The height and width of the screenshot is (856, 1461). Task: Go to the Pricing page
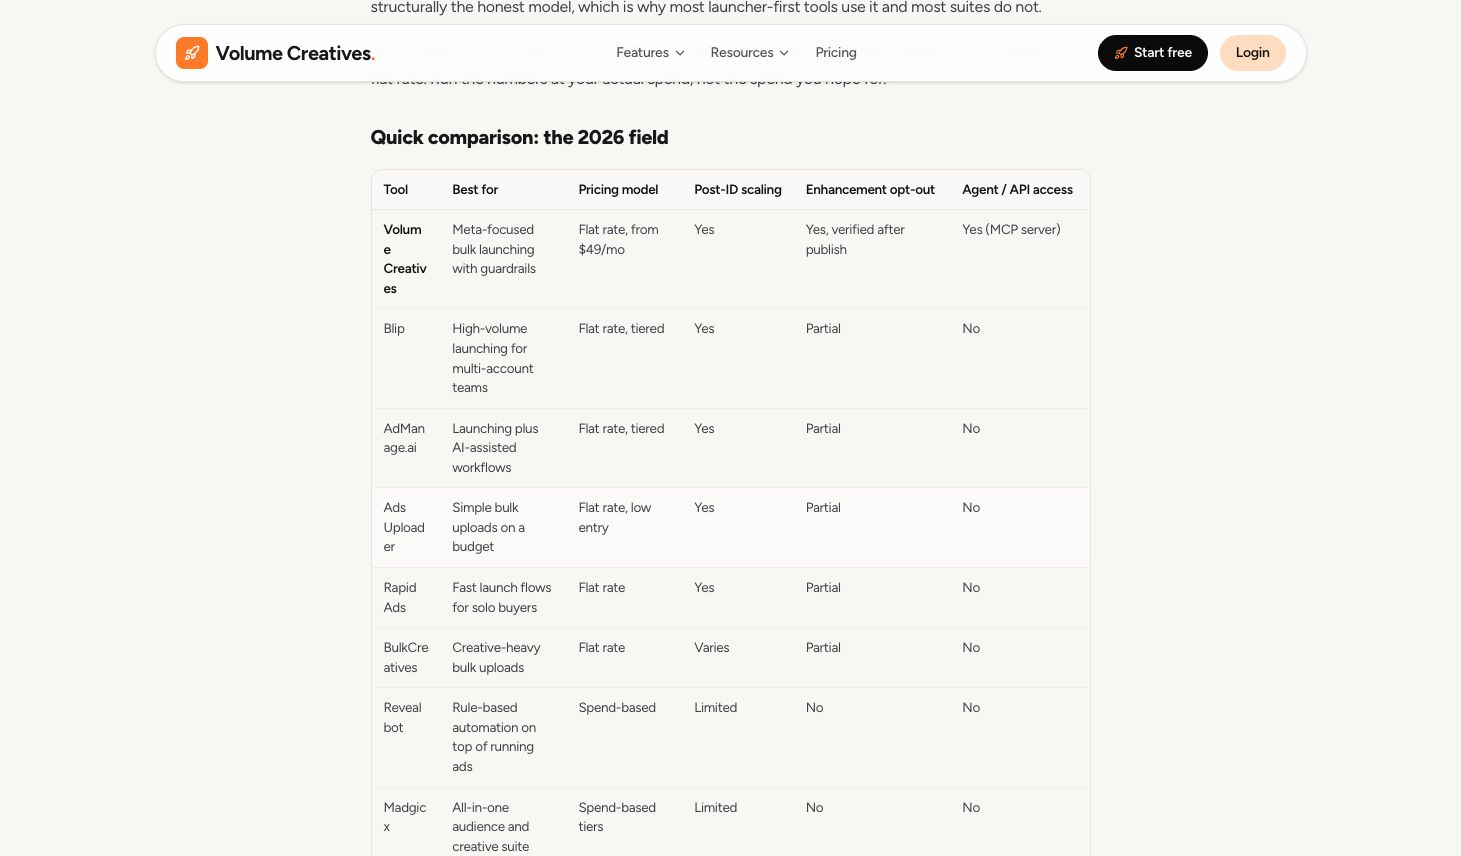click(x=836, y=53)
